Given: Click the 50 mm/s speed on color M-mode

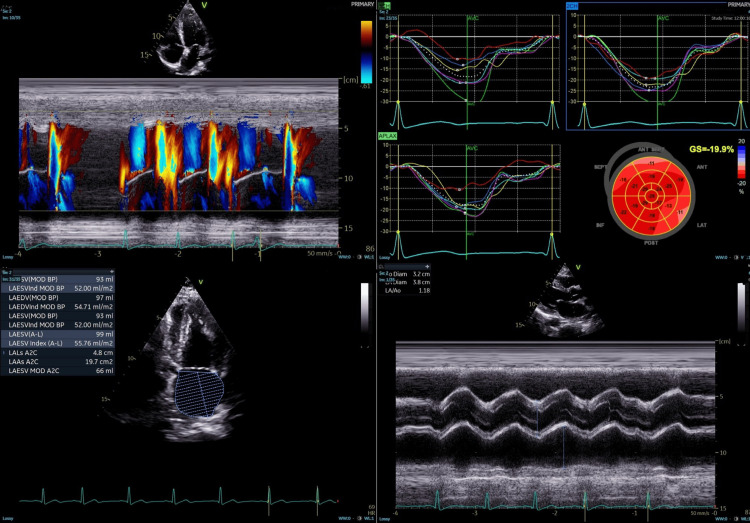Looking at the screenshot, I should 321,254.
